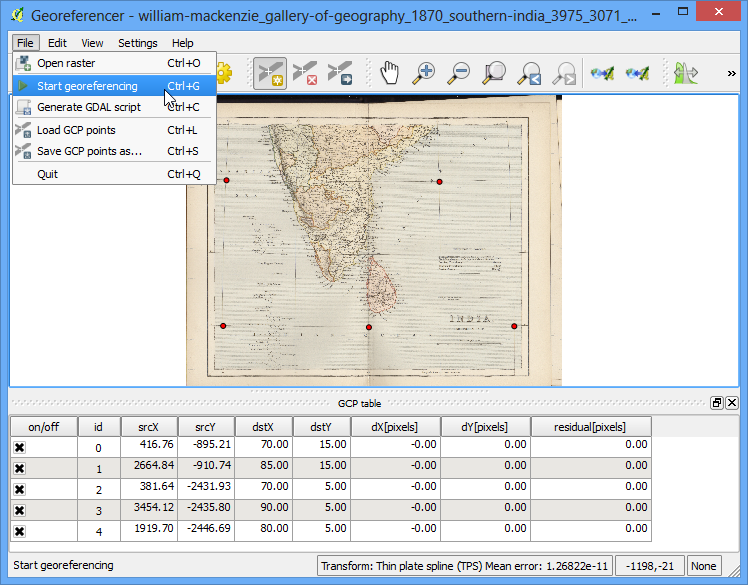748x585 pixels.
Task: Select srcY cell -2431.93
Action: 206,490
